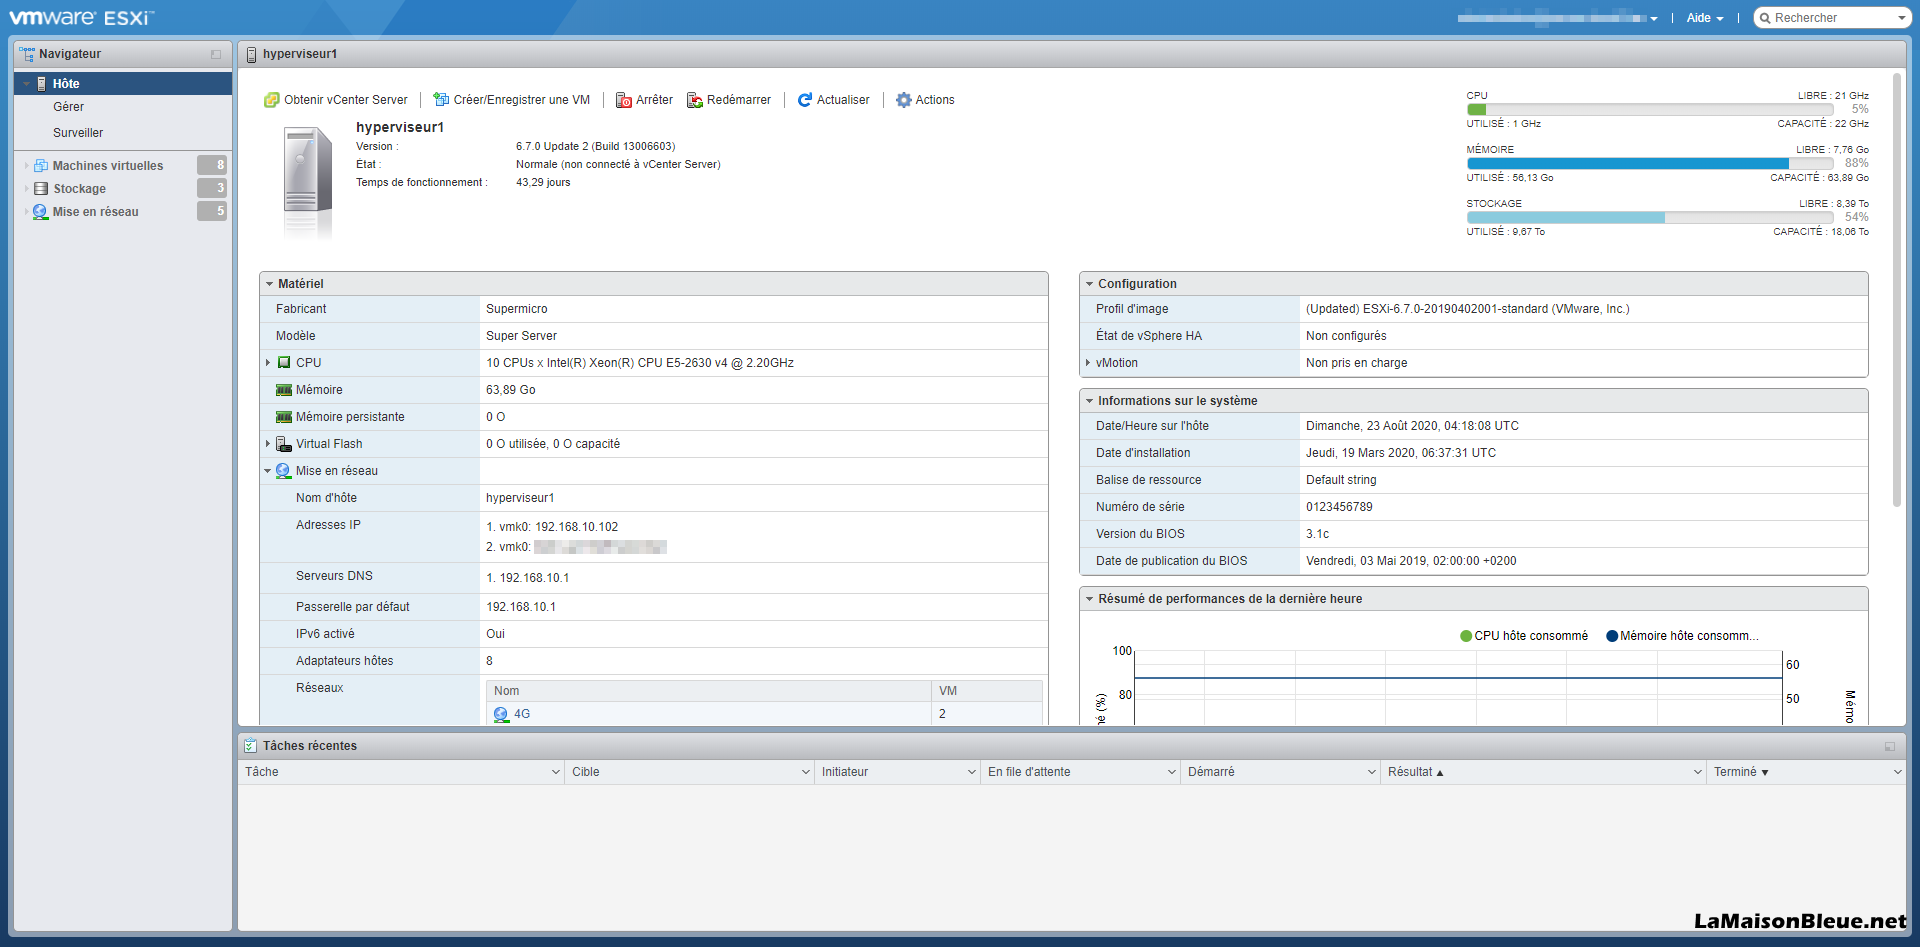Click the STOCKAGE usage bar
This screenshot has height=947, width=1920.
pyautogui.click(x=1650, y=218)
